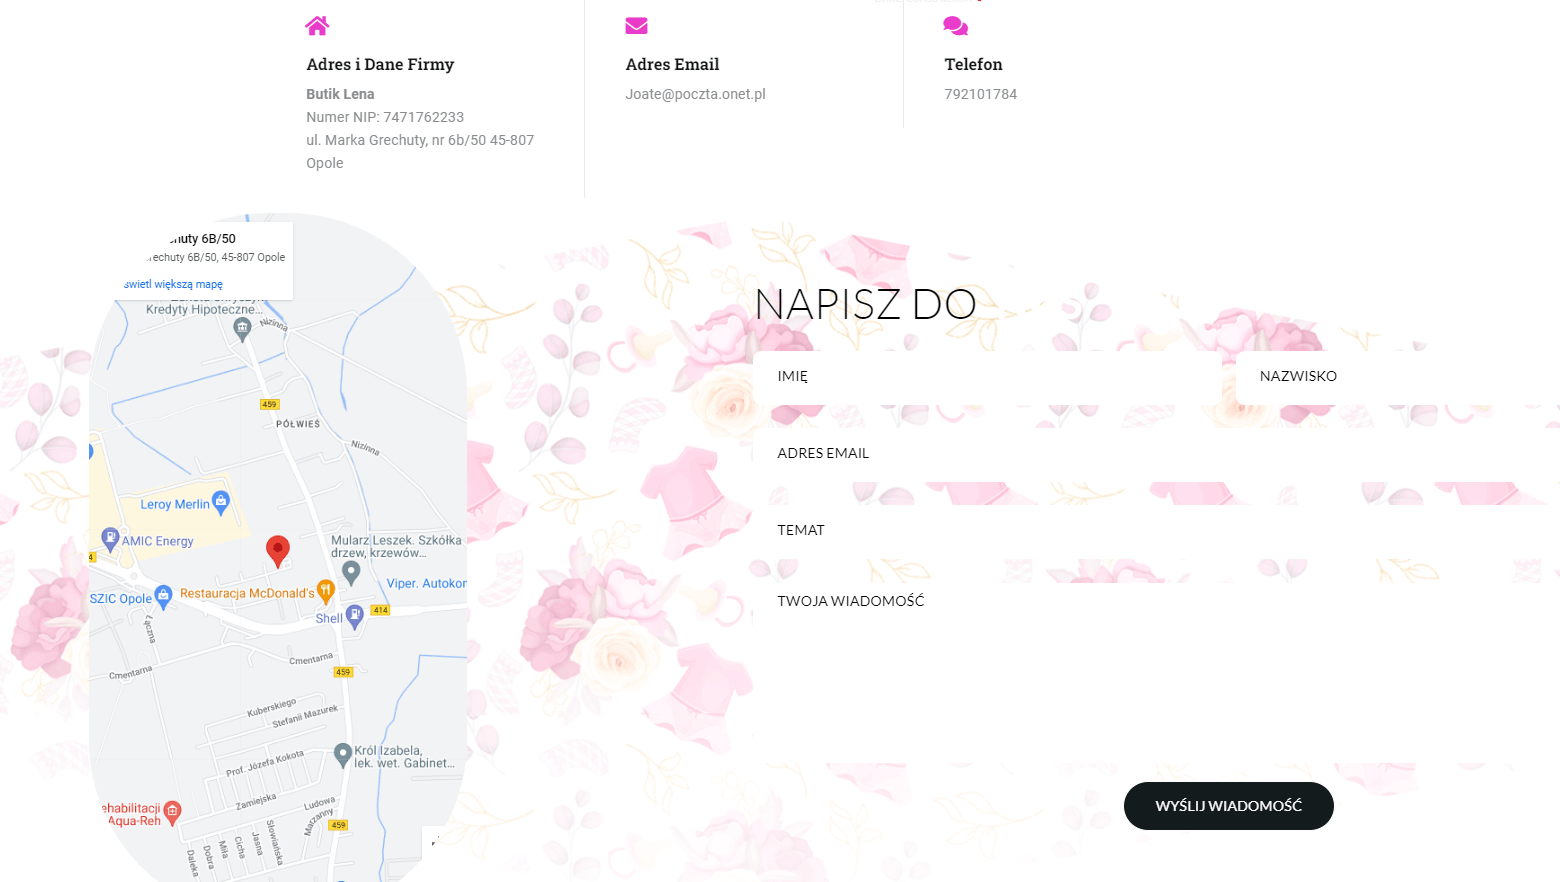Click the Temat subject field
1560x882 pixels.
[x=1150, y=531]
